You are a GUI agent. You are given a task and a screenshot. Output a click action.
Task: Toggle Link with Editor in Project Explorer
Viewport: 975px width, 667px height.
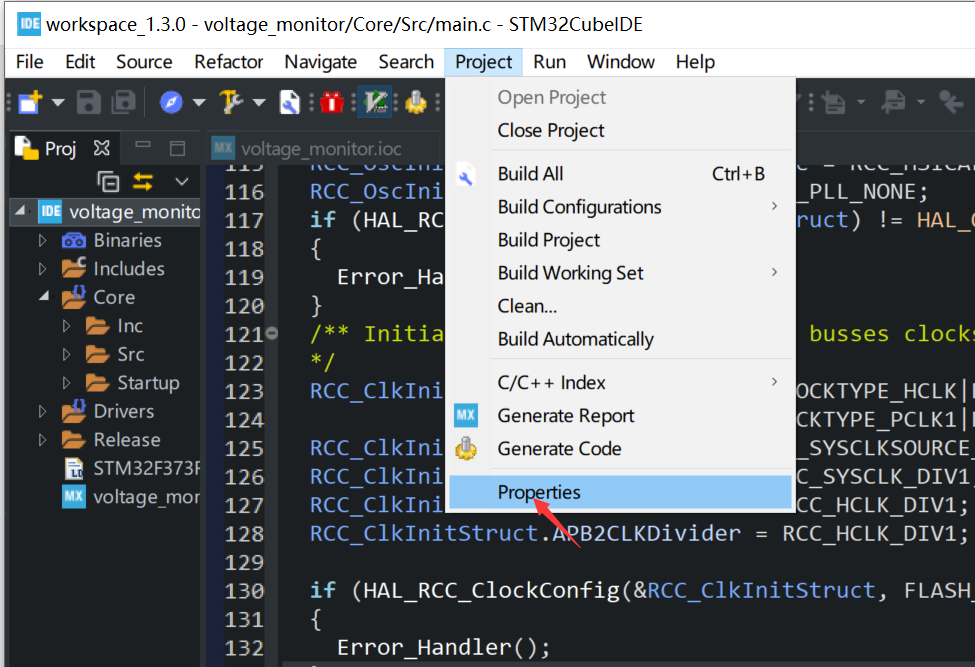[x=143, y=180]
